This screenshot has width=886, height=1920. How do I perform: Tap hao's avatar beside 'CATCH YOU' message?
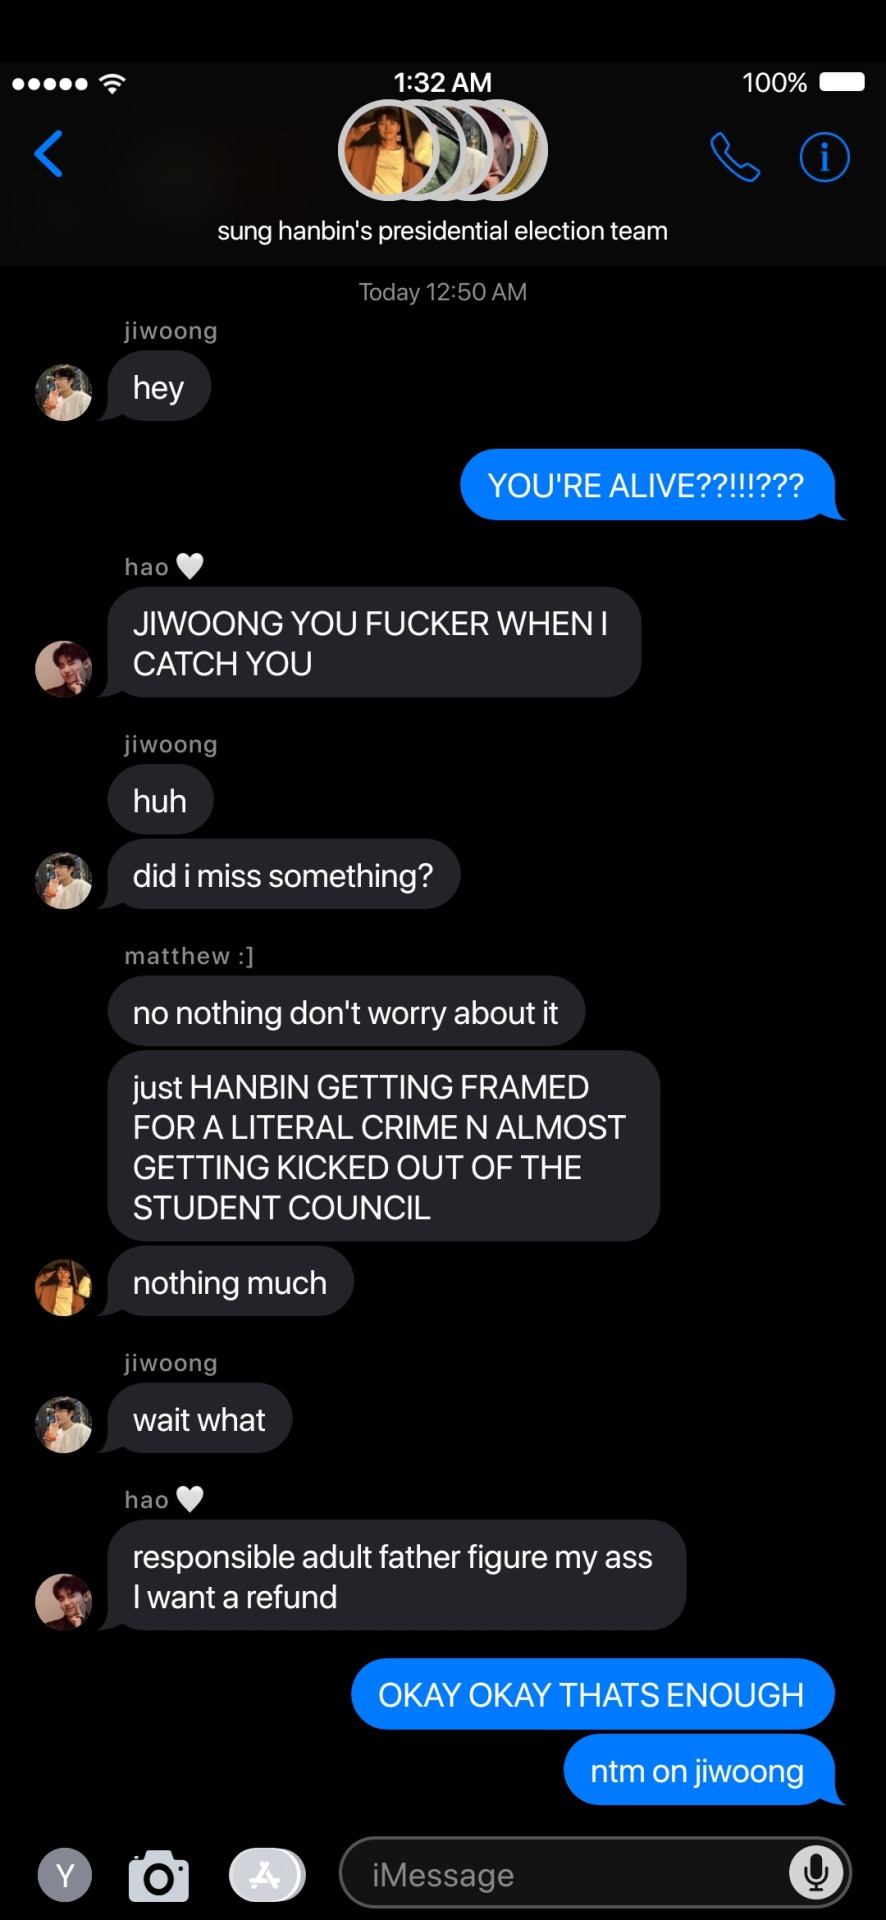[x=64, y=669]
